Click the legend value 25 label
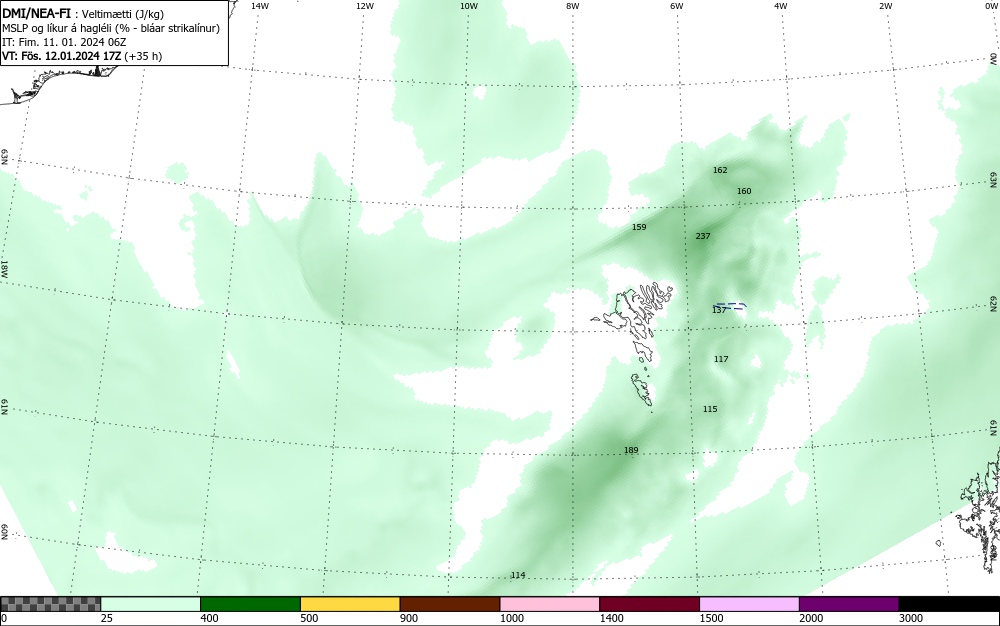This screenshot has height=626, width=1000. tap(107, 618)
